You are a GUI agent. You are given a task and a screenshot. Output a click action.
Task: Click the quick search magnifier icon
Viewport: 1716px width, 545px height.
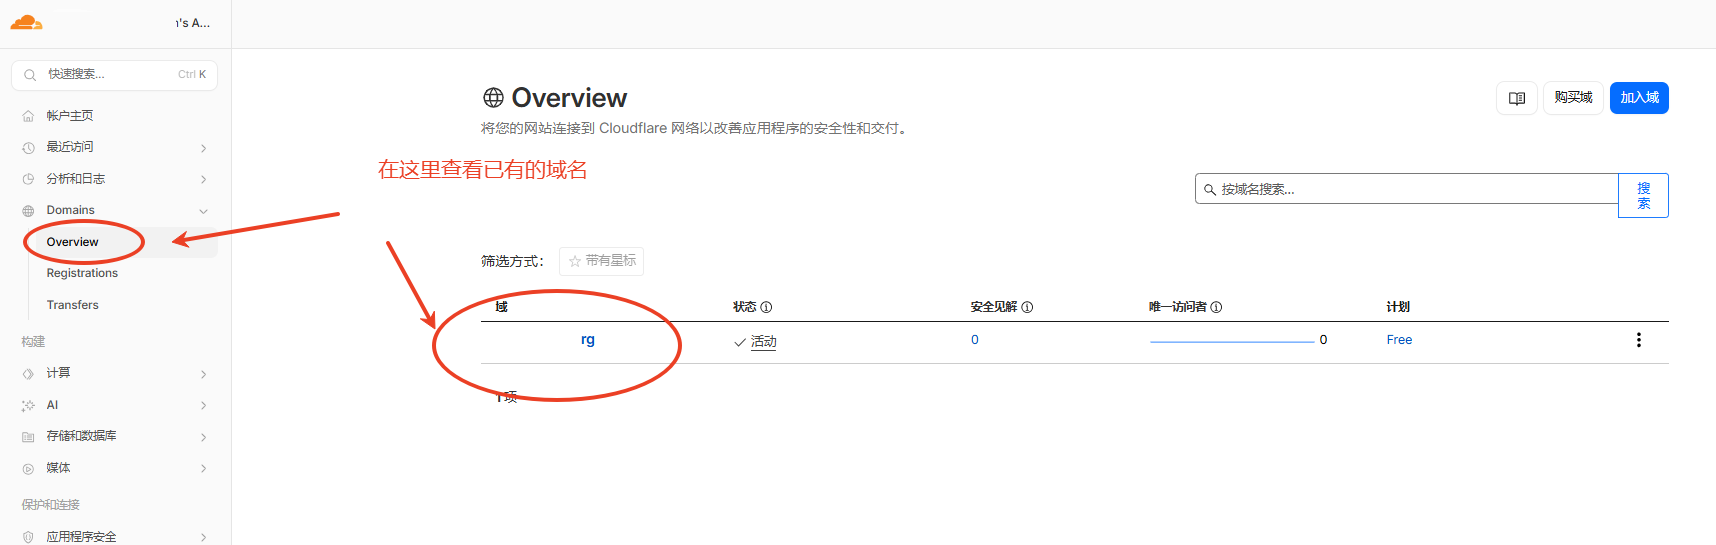30,75
